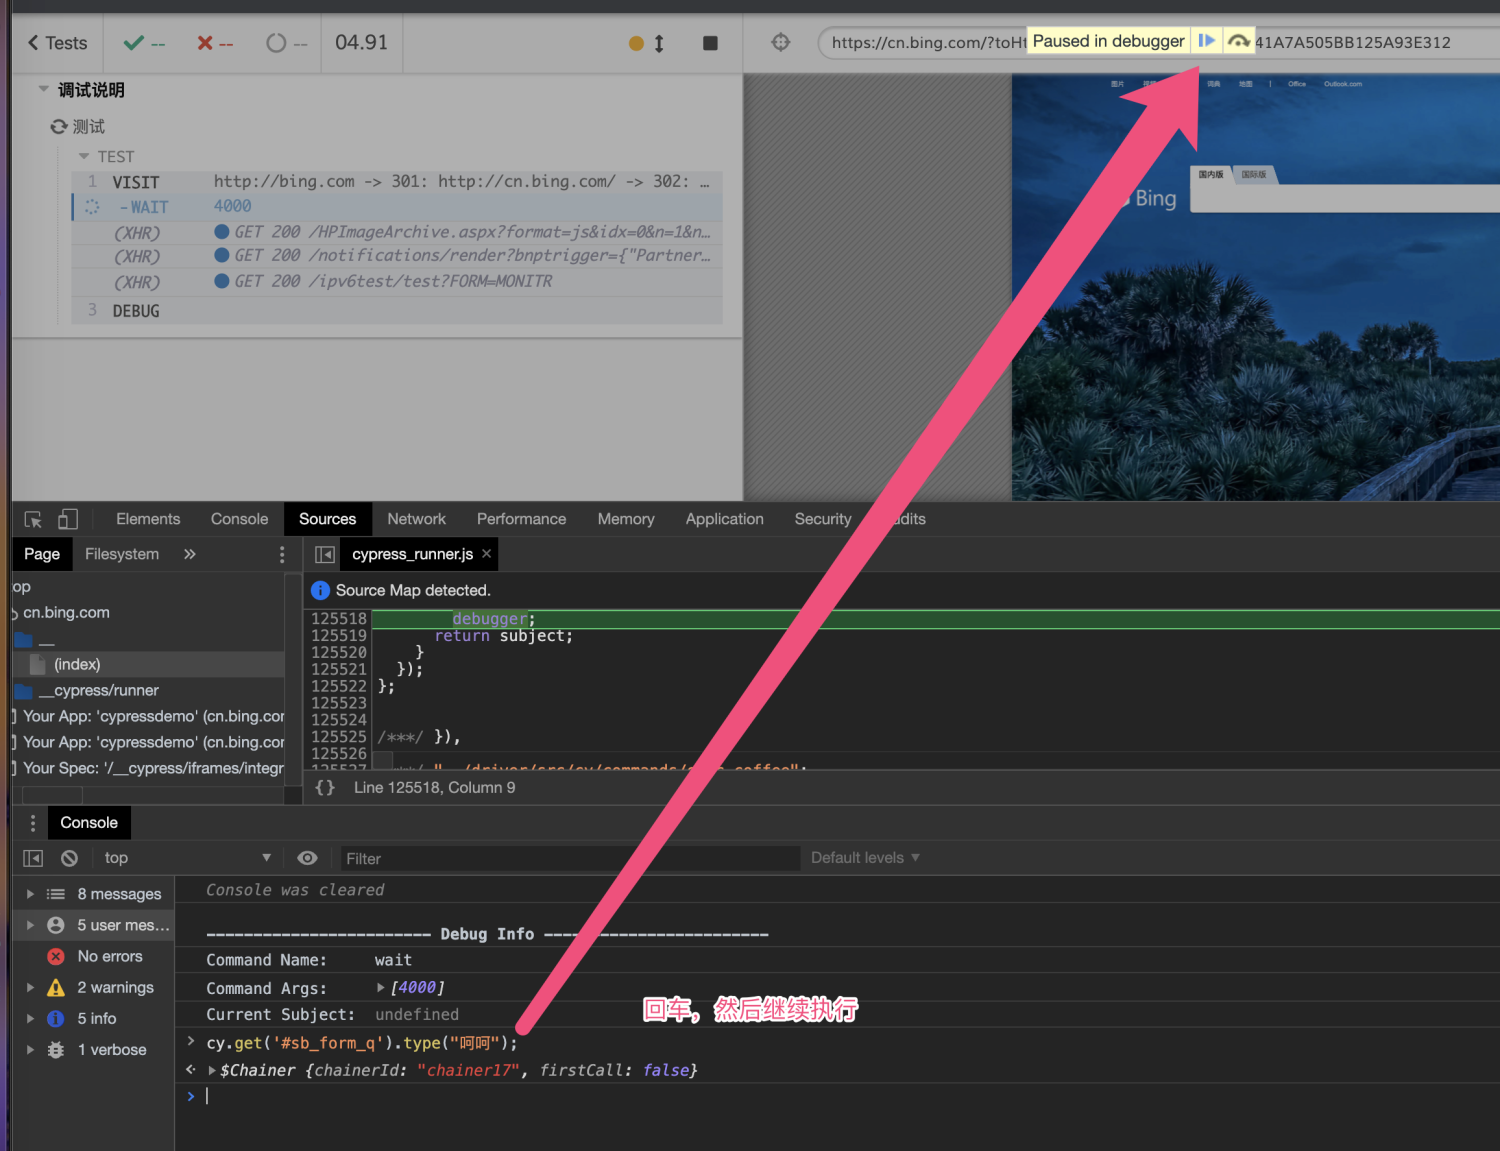Click the Source Map detected info icon
Image resolution: width=1500 pixels, height=1151 pixels.
(320, 591)
